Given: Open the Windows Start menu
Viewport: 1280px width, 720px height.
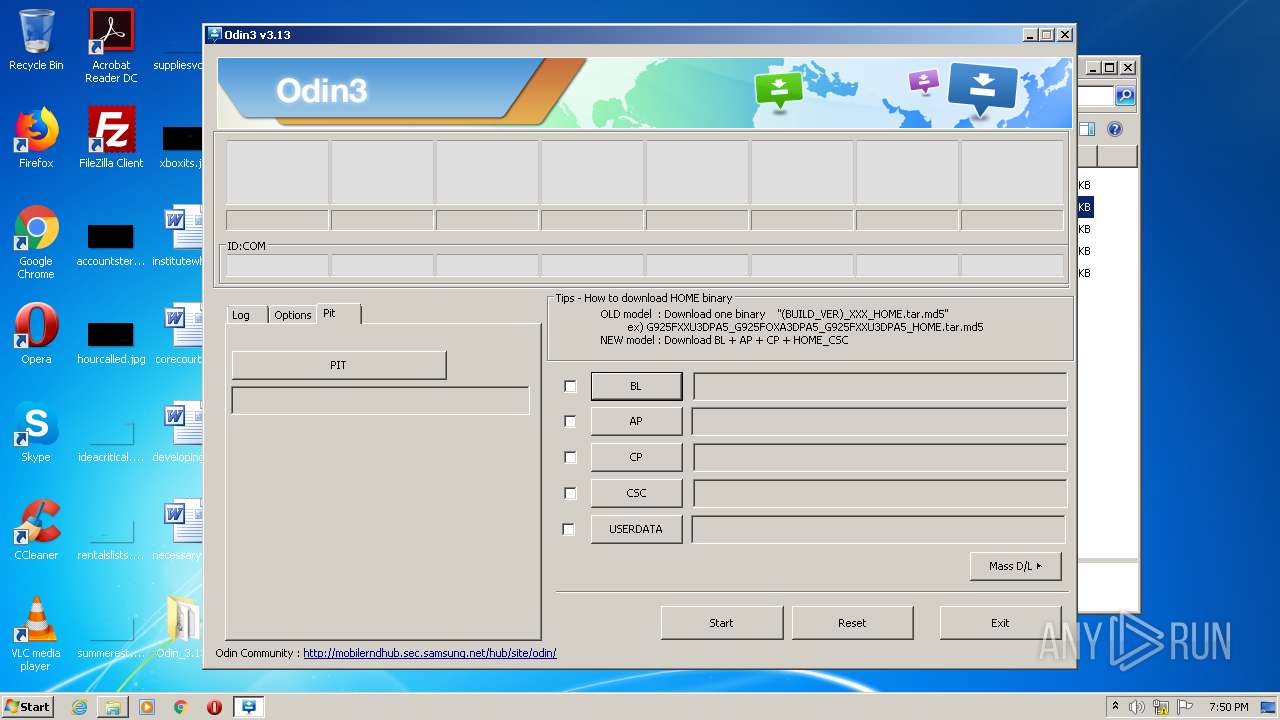Looking at the screenshot, I should pos(28,707).
